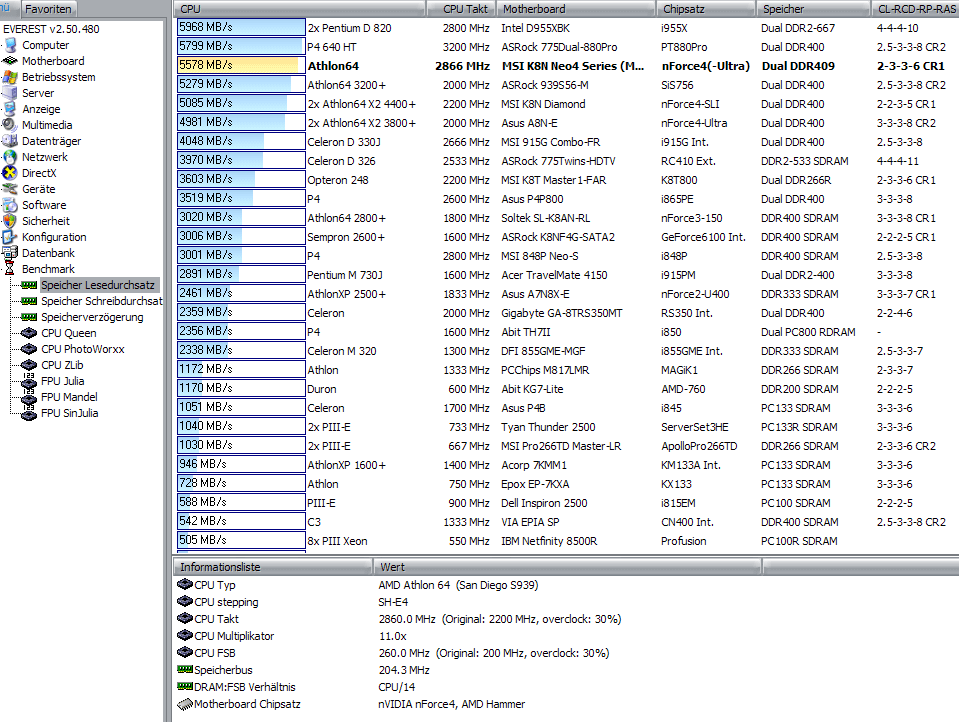Select the CPU PhotoWorxx benchmark label
This screenshot has width=959, height=722.
pyautogui.click(x=83, y=349)
